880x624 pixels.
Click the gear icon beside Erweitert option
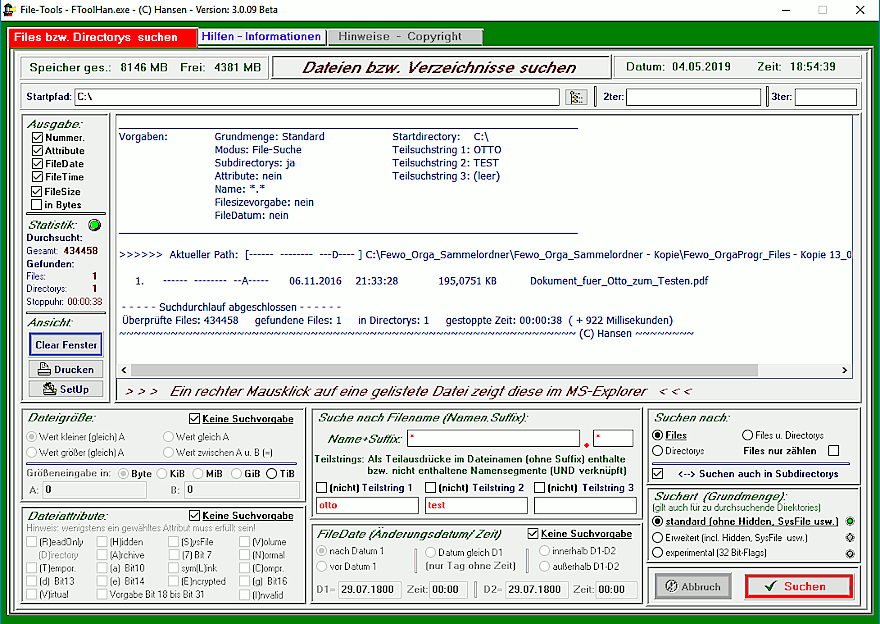coord(849,537)
